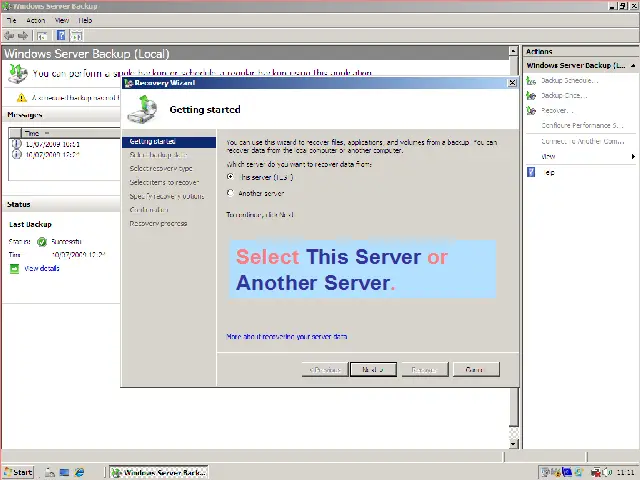Click the Server Manager quick launch icon
Image resolution: width=640 pixels, height=480 pixels.
tap(50, 472)
